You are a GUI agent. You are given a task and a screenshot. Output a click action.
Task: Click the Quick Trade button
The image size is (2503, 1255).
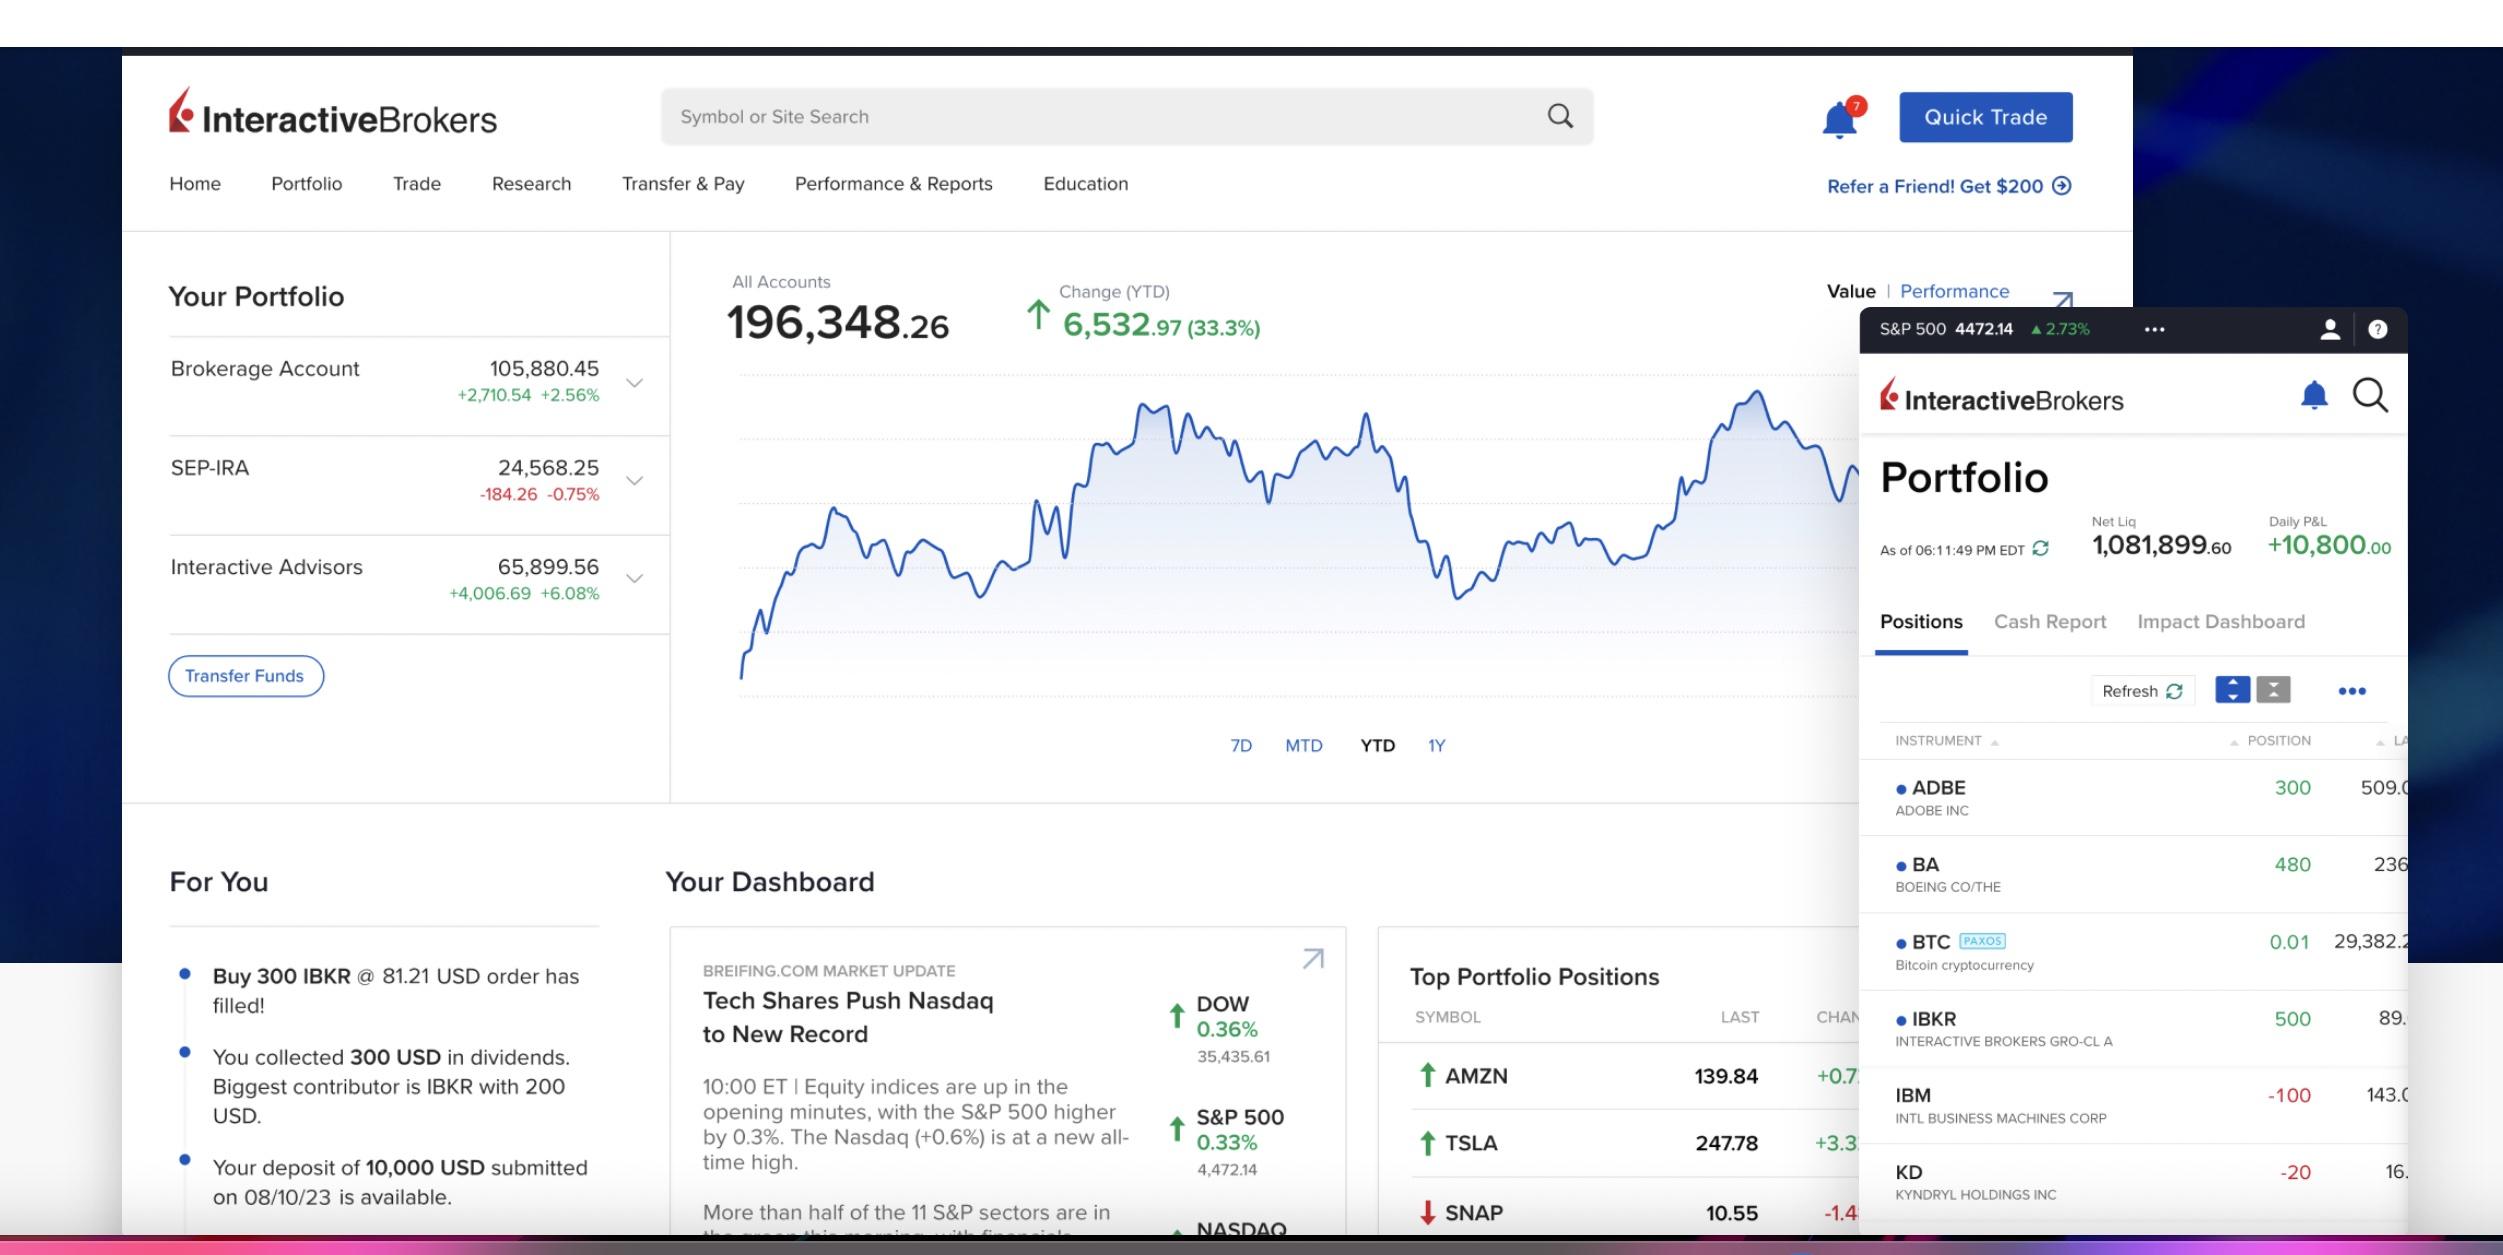[1986, 117]
